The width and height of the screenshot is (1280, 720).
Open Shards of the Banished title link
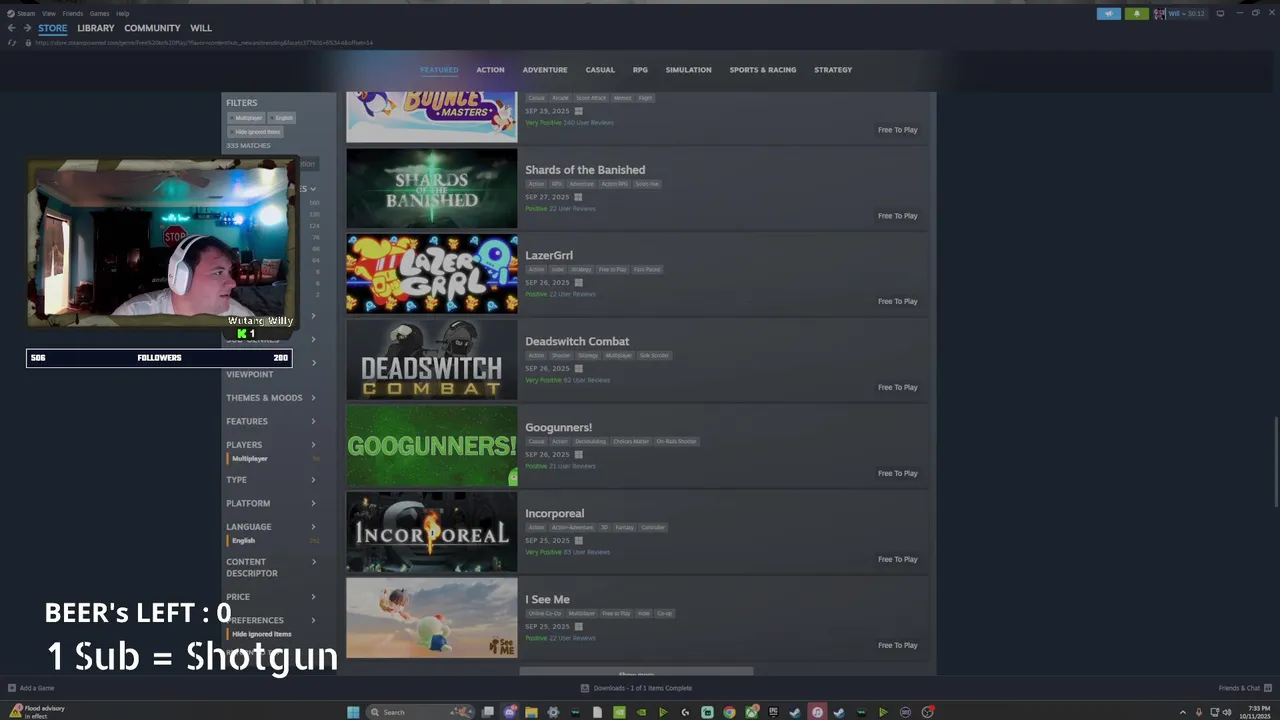pos(585,170)
